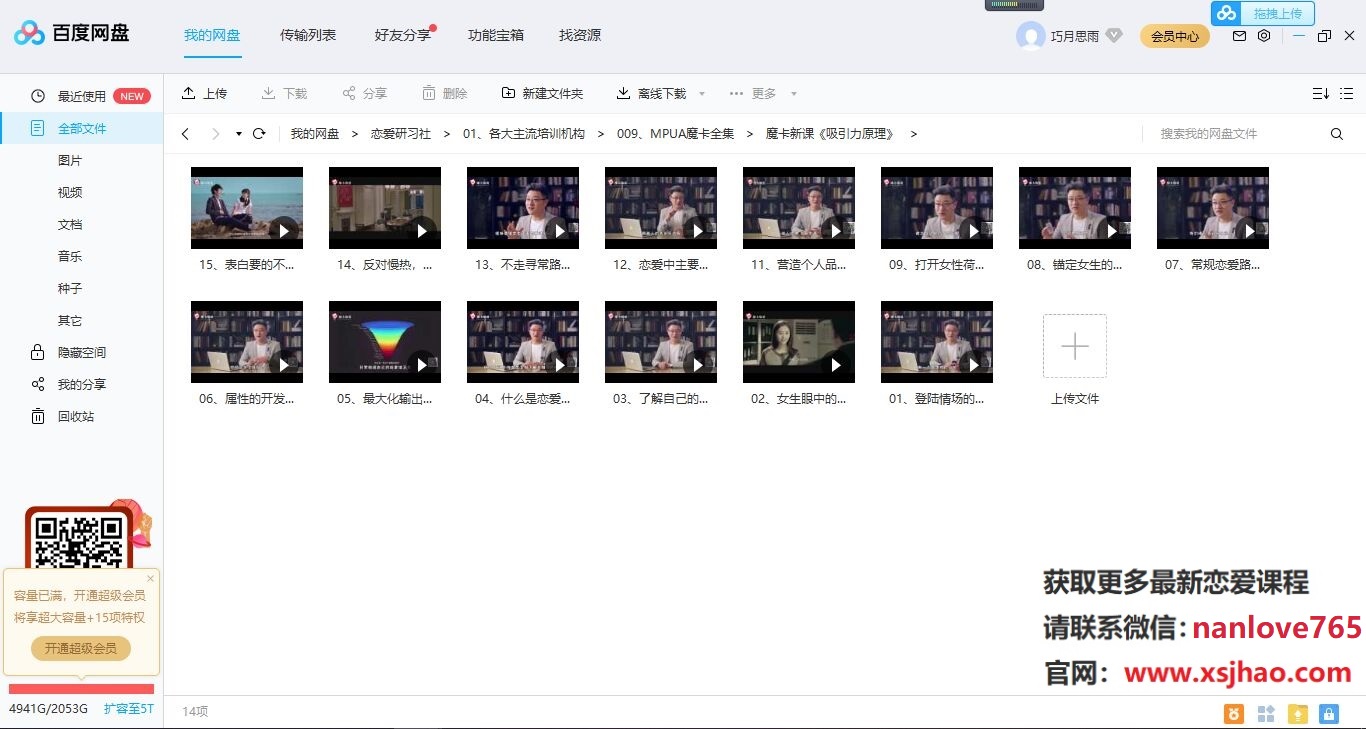
Task: Expand the 更多 dropdown arrow
Action: pyautogui.click(x=794, y=94)
